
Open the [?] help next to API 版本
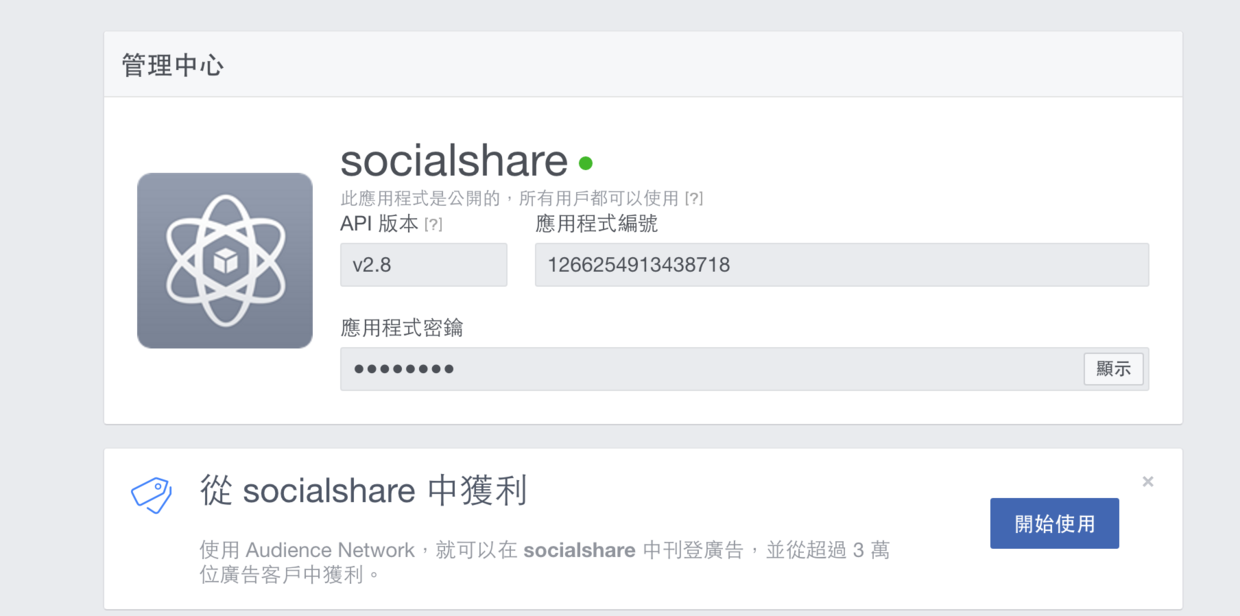[433, 225]
